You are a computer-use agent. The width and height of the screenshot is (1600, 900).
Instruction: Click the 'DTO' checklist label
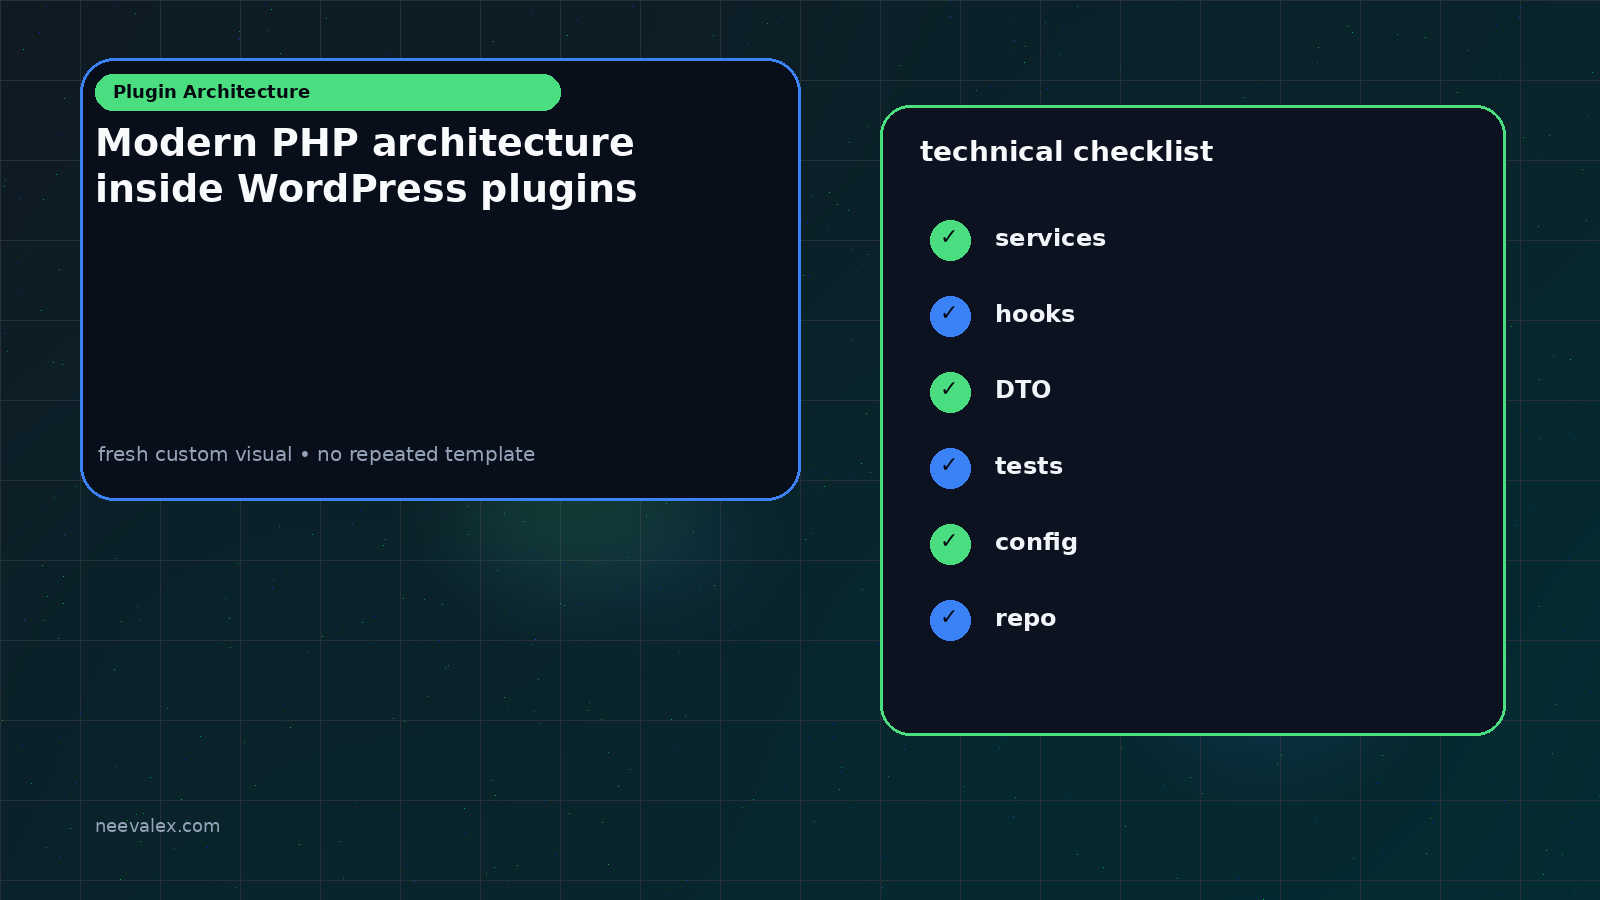pyautogui.click(x=1023, y=390)
